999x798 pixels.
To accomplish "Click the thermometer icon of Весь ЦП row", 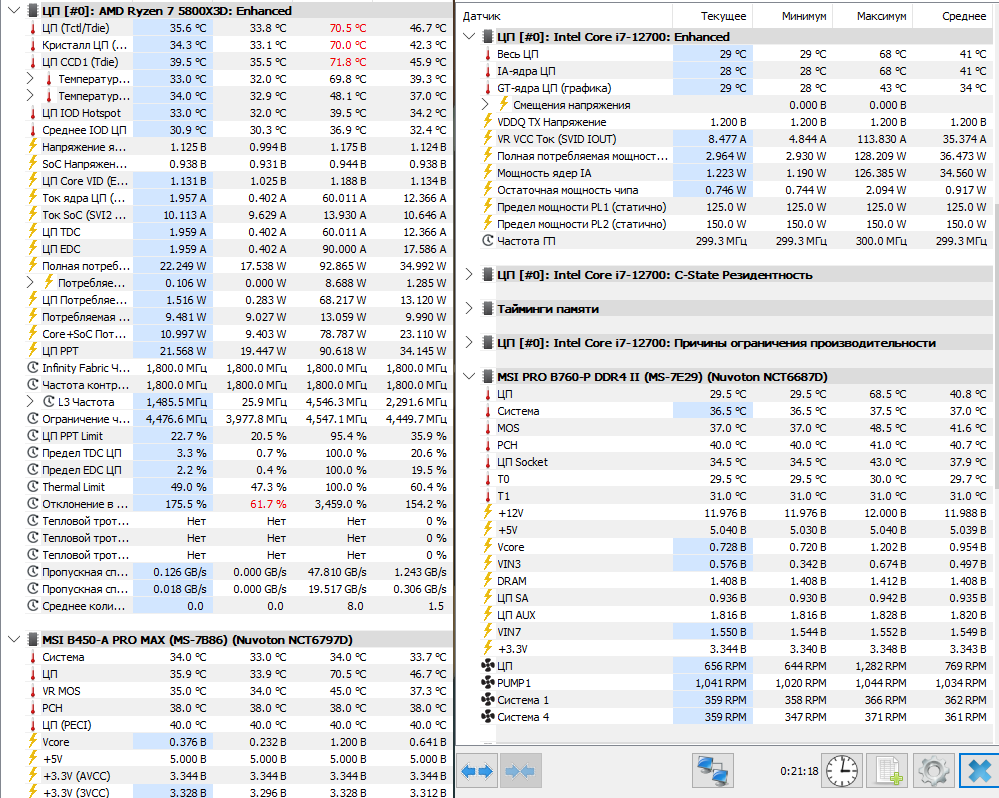I will point(488,54).
